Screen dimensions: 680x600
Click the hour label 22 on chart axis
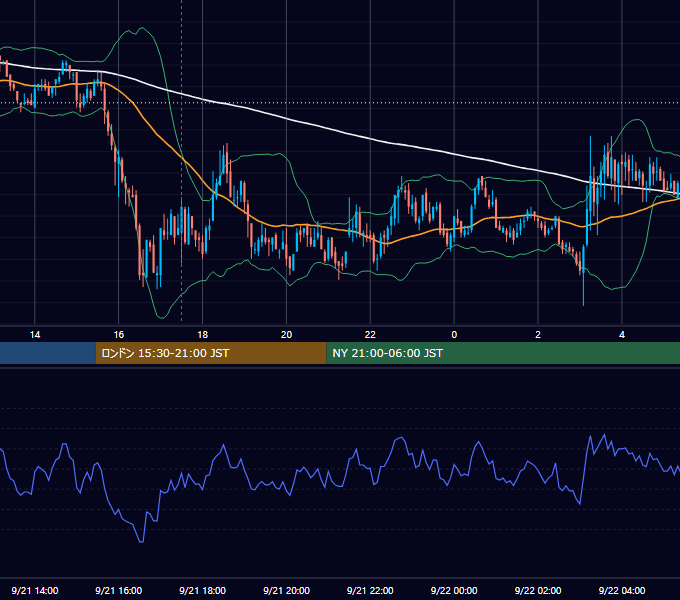point(370,335)
